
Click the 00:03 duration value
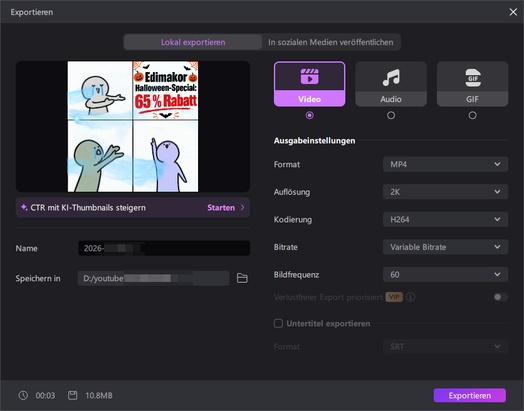click(45, 395)
